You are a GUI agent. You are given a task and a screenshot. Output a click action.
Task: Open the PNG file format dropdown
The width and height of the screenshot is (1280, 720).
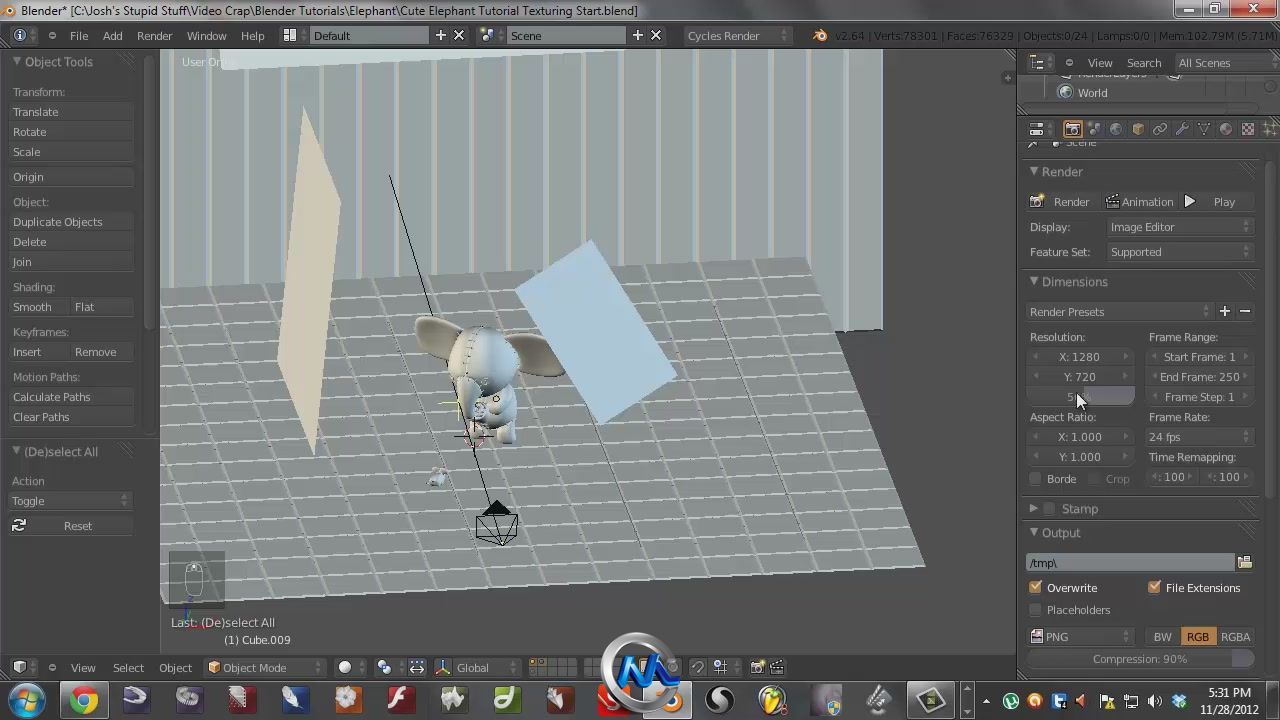click(1081, 636)
